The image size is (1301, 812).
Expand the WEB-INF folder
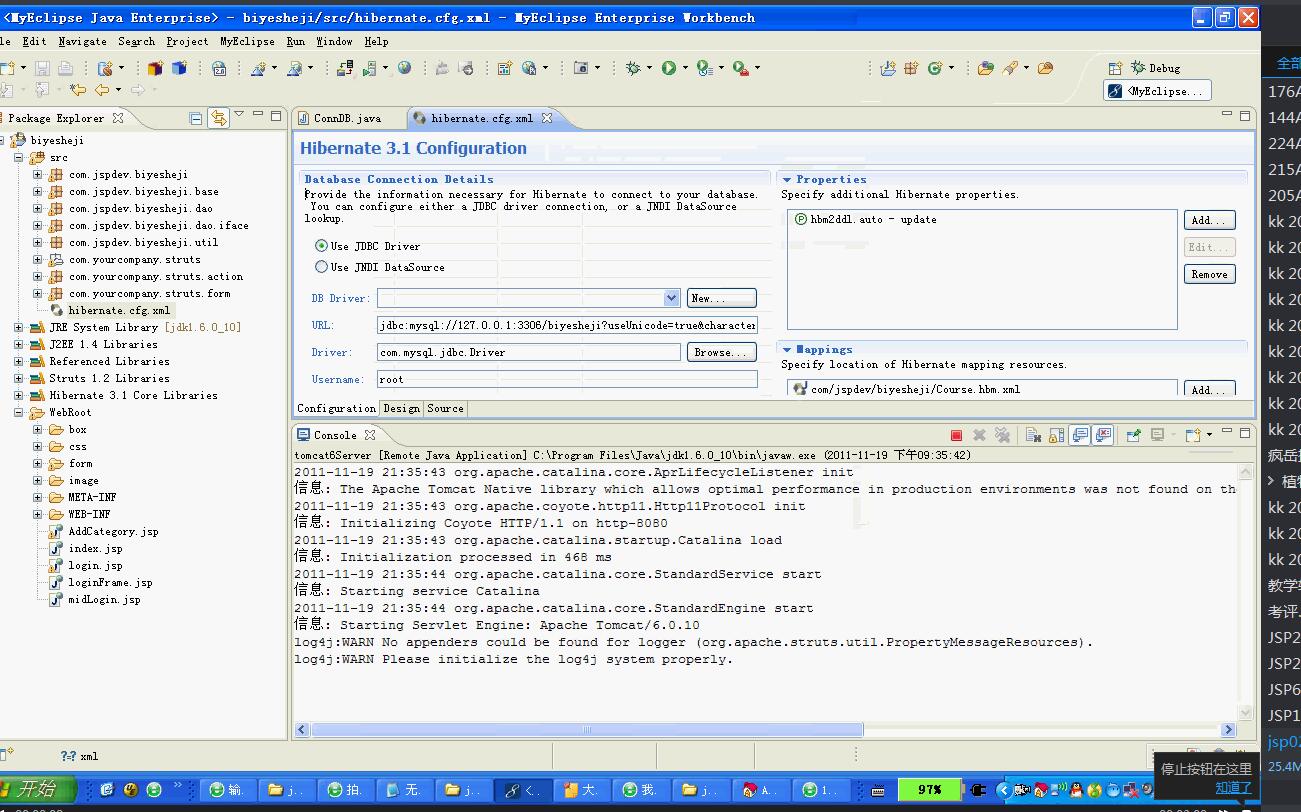(38, 514)
